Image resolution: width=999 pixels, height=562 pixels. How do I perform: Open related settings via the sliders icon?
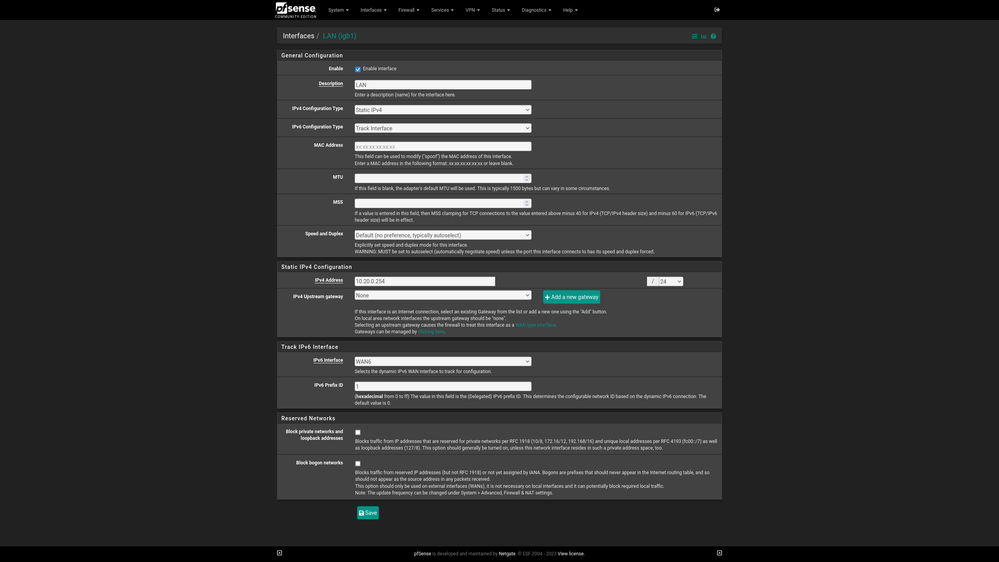(694, 36)
